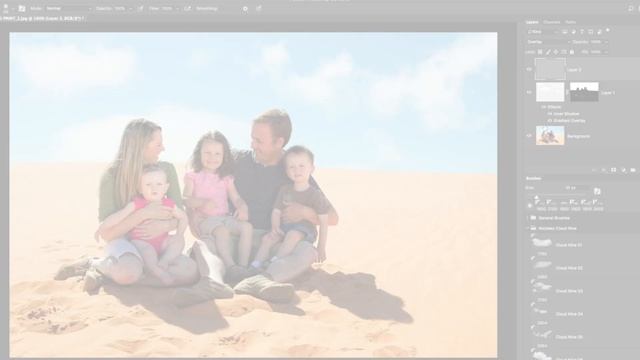Toggle visibility of Inner Shadow effect
Screen dimensions: 640x360
(550, 114)
